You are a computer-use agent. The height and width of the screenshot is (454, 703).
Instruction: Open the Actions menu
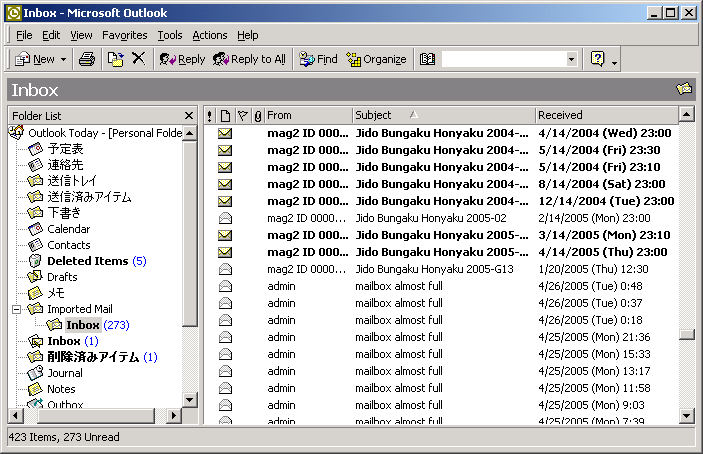[210, 35]
